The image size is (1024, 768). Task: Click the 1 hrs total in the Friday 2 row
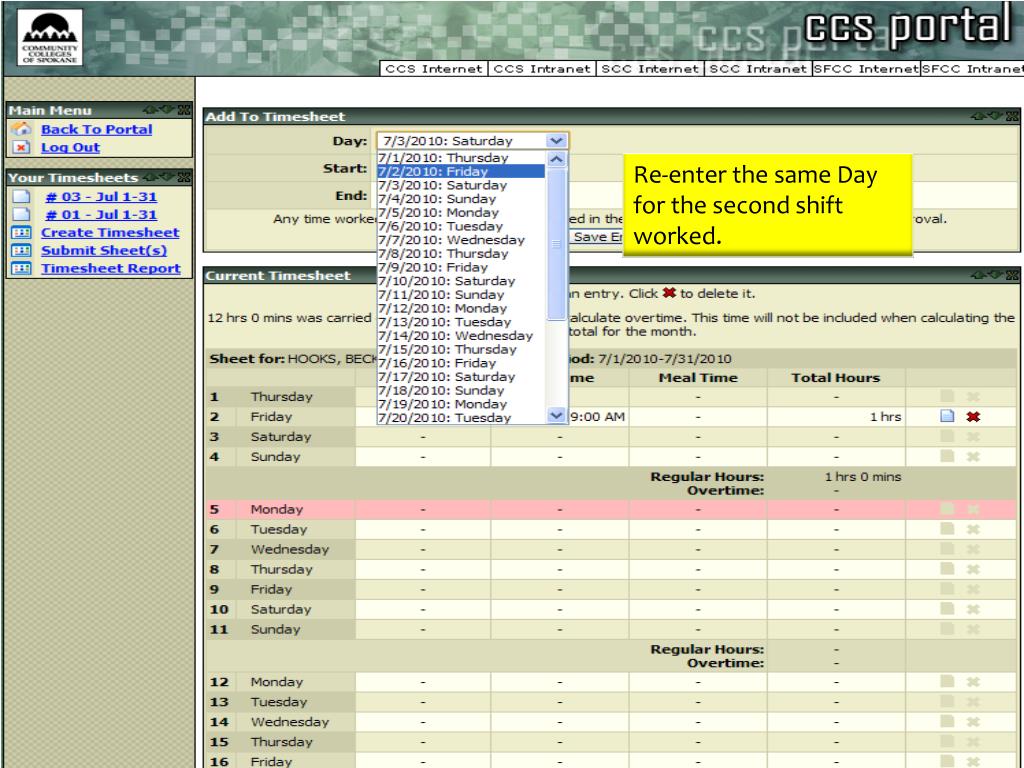point(886,417)
